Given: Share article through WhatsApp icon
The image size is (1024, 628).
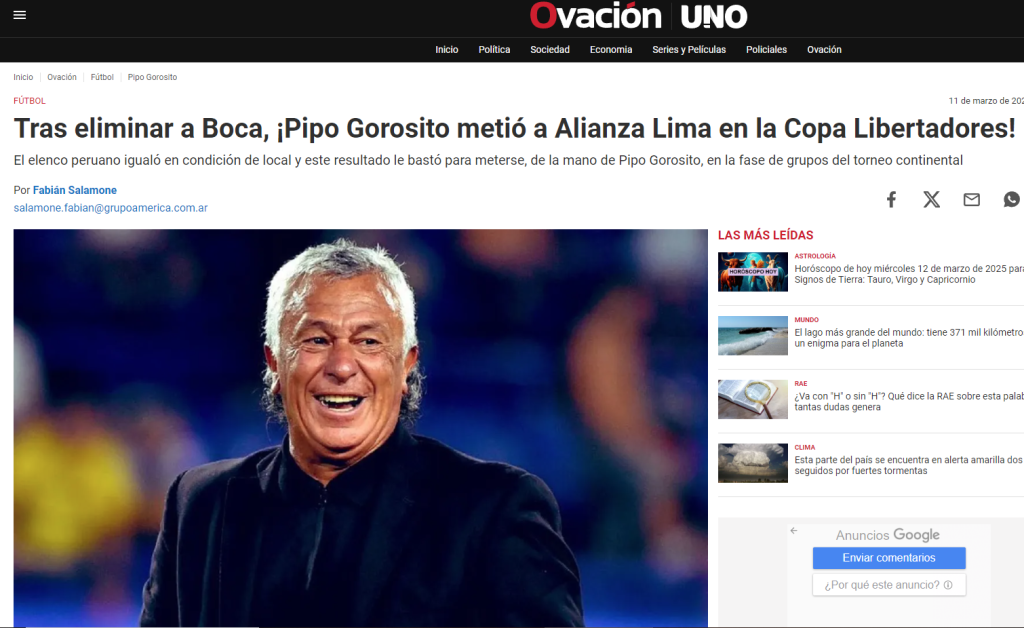Looking at the screenshot, I should coord(1012,200).
